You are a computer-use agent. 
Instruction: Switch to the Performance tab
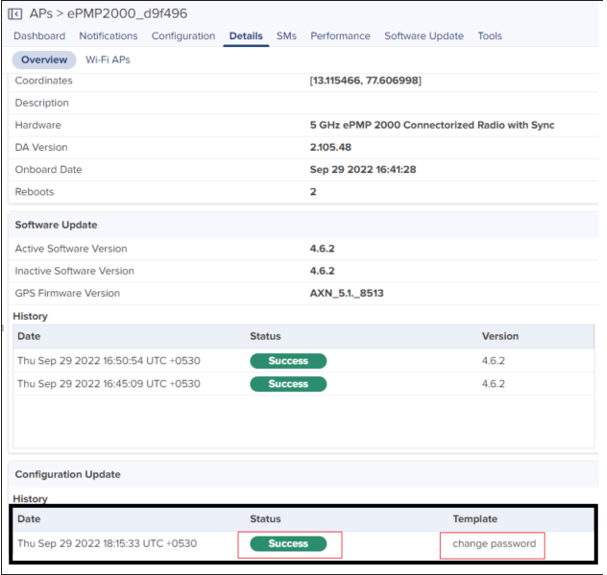(x=340, y=36)
